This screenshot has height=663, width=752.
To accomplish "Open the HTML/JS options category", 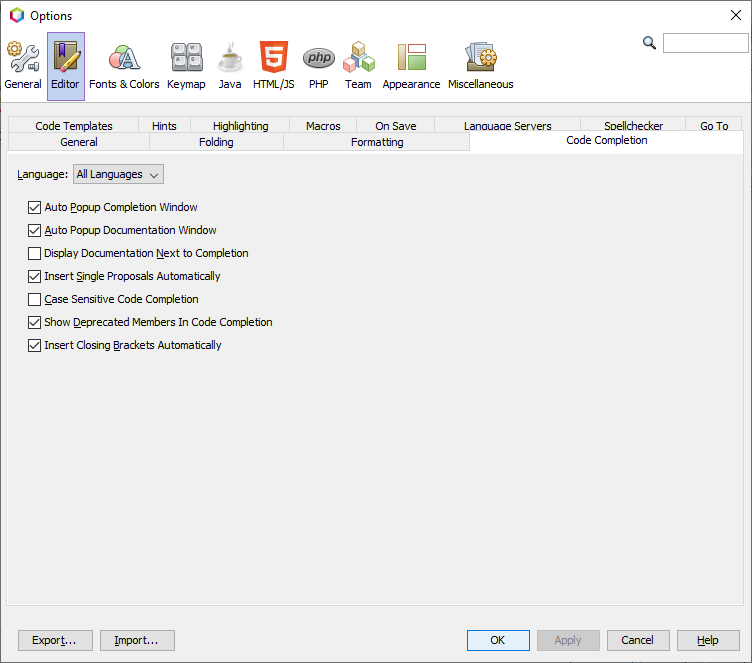I will click(x=273, y=67).
